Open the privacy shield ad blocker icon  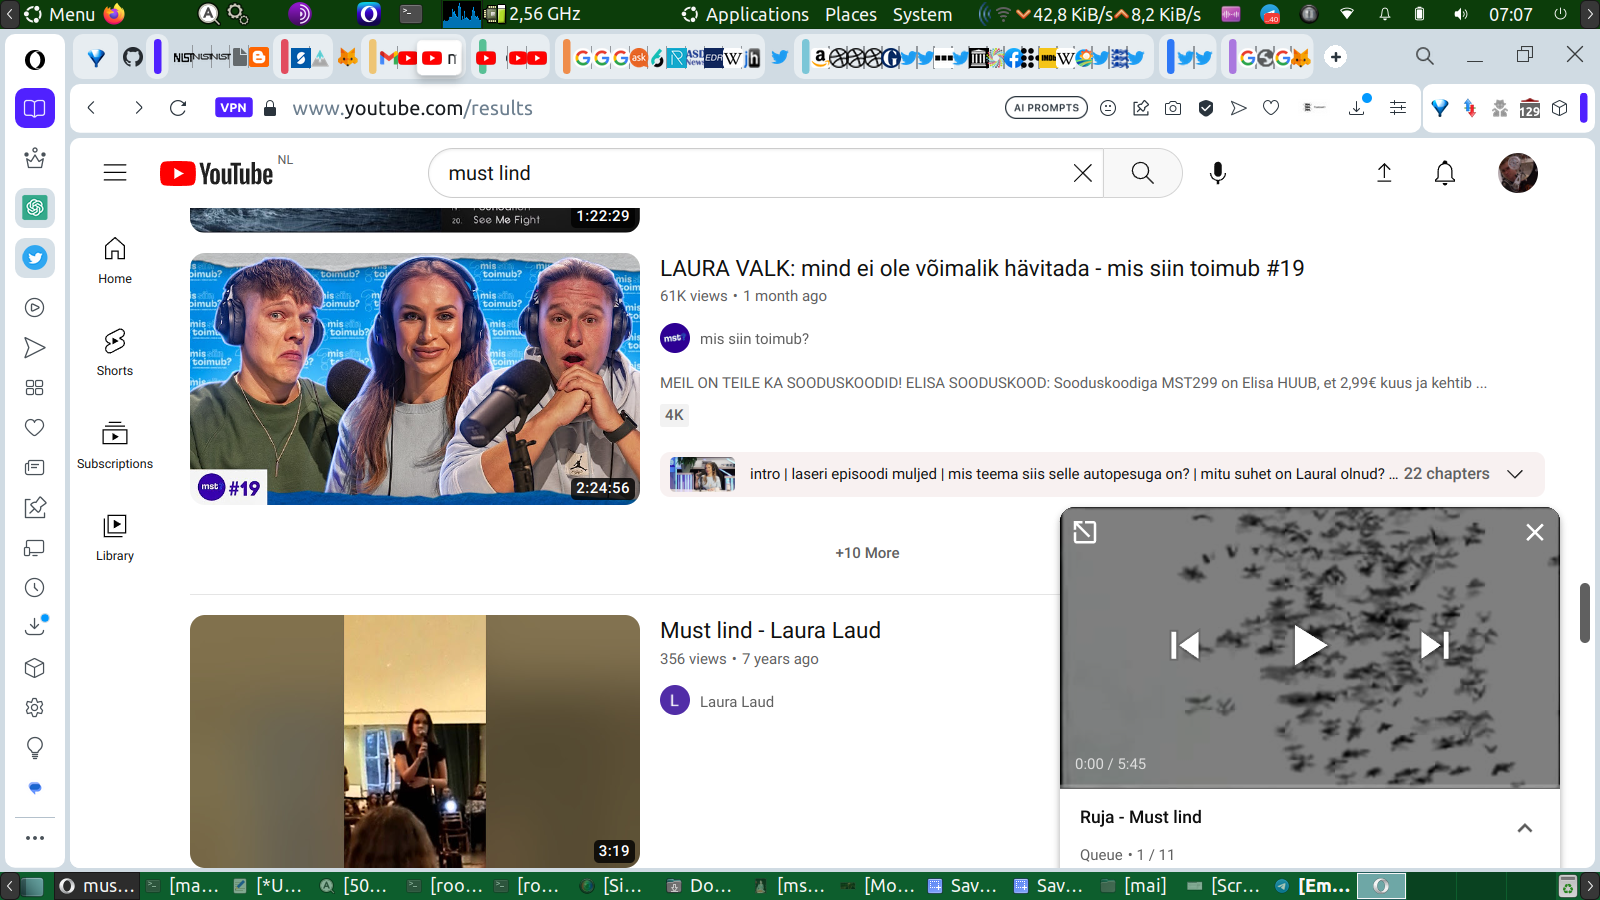(x=1206, y=108)
